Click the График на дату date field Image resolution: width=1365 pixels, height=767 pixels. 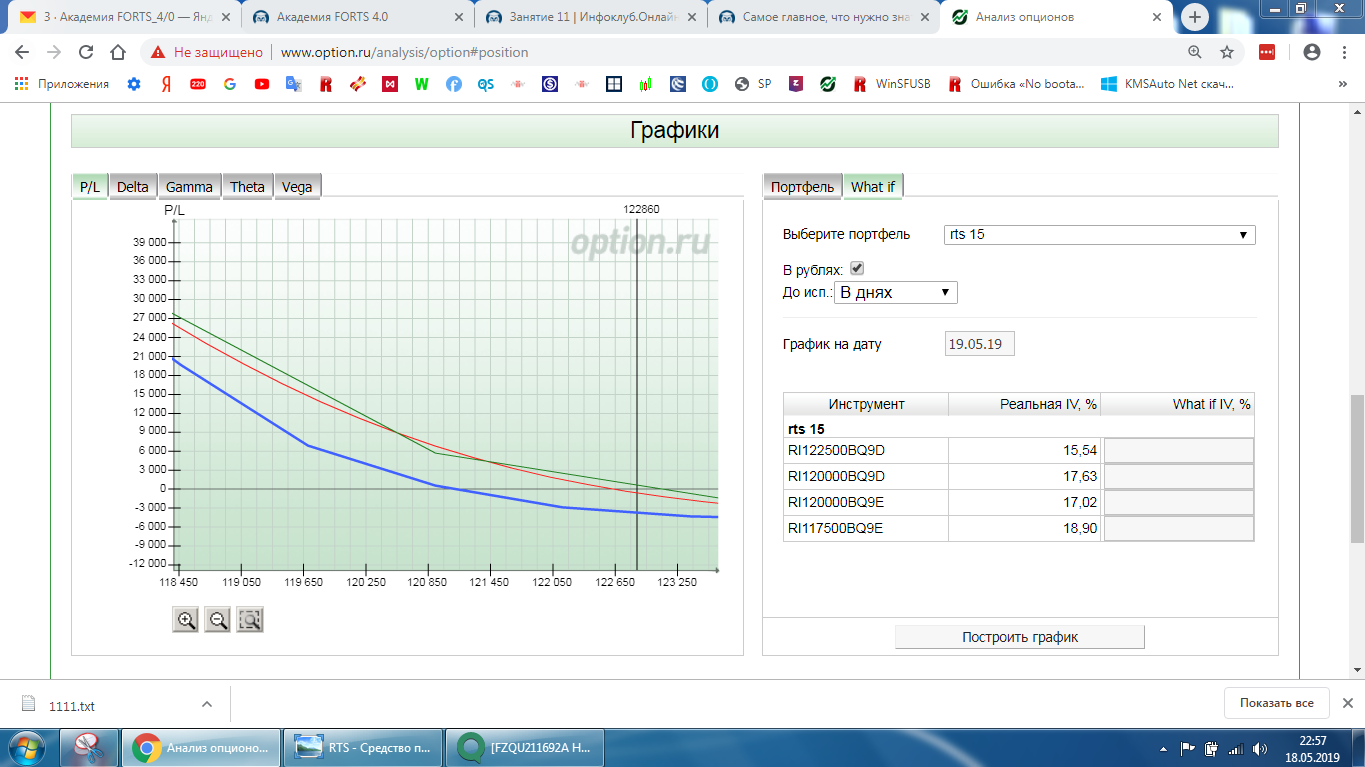(980, 344)
